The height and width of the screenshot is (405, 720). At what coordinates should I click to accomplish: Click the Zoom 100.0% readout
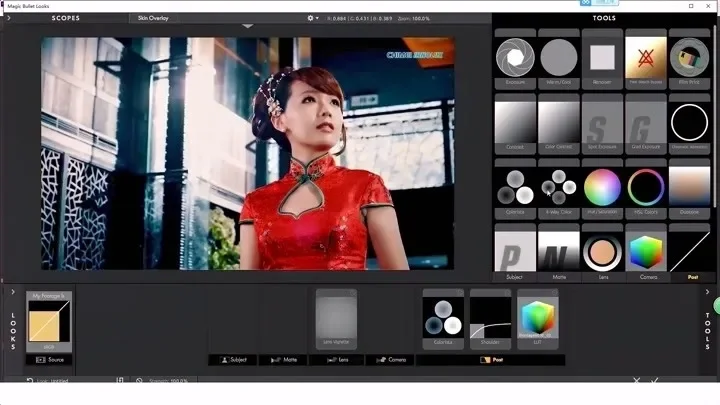(414, 18)
